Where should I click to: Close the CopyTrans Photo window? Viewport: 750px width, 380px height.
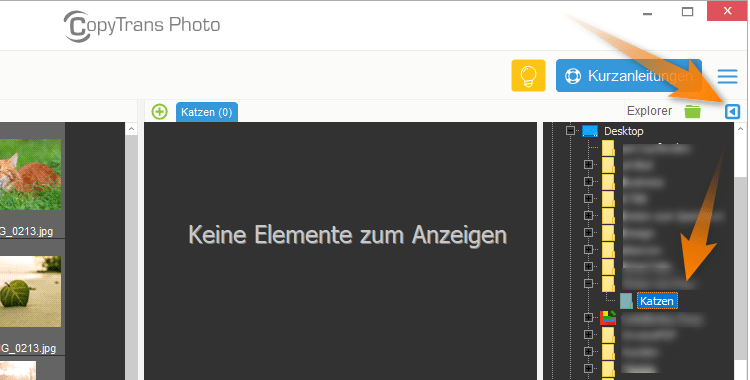(728, 11)
